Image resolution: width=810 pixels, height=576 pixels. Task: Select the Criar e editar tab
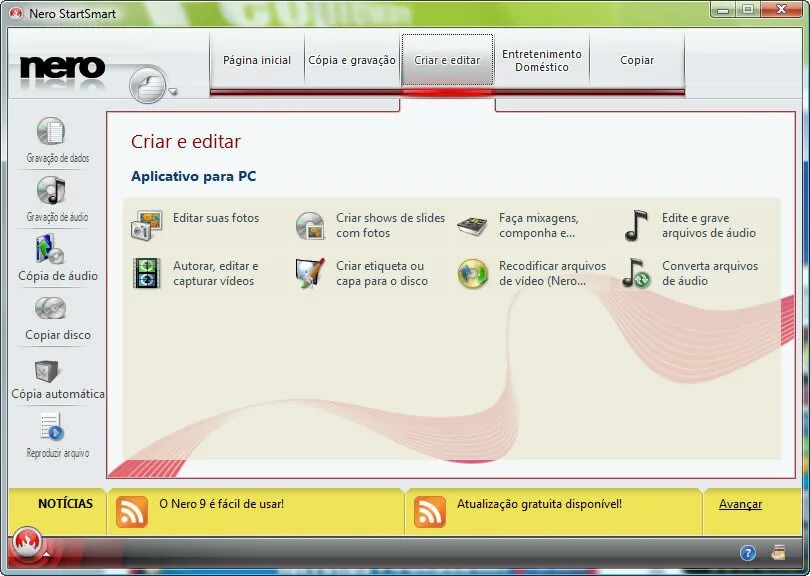click(x=447, y=60)
